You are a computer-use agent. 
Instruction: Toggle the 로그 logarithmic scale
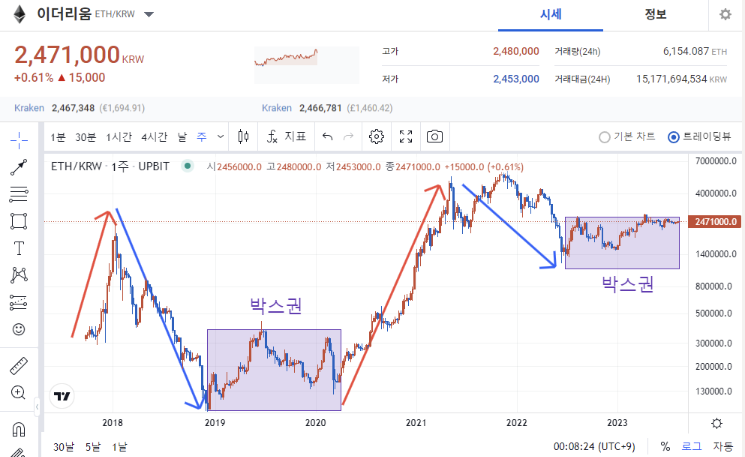pos(691,447)
